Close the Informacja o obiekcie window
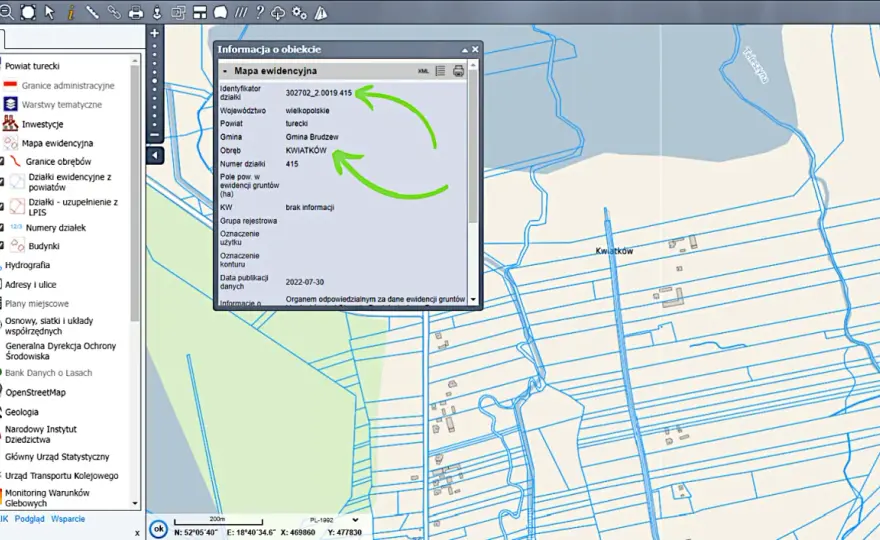880x540 pixels. 475,49
